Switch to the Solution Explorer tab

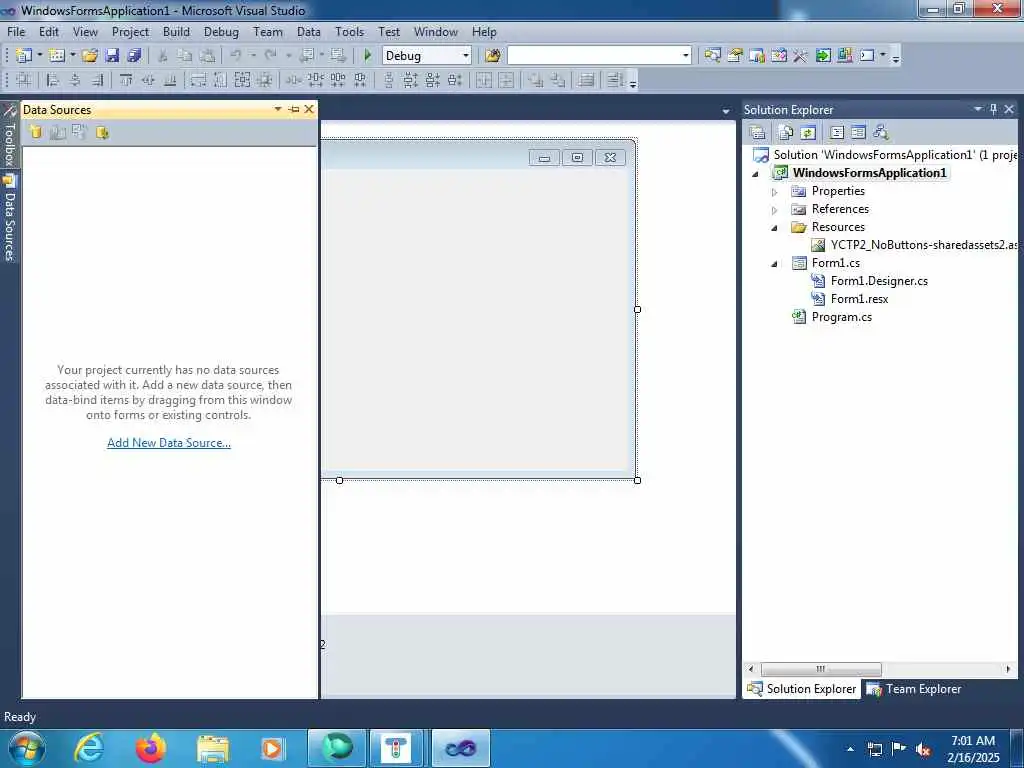click(801, 689)
